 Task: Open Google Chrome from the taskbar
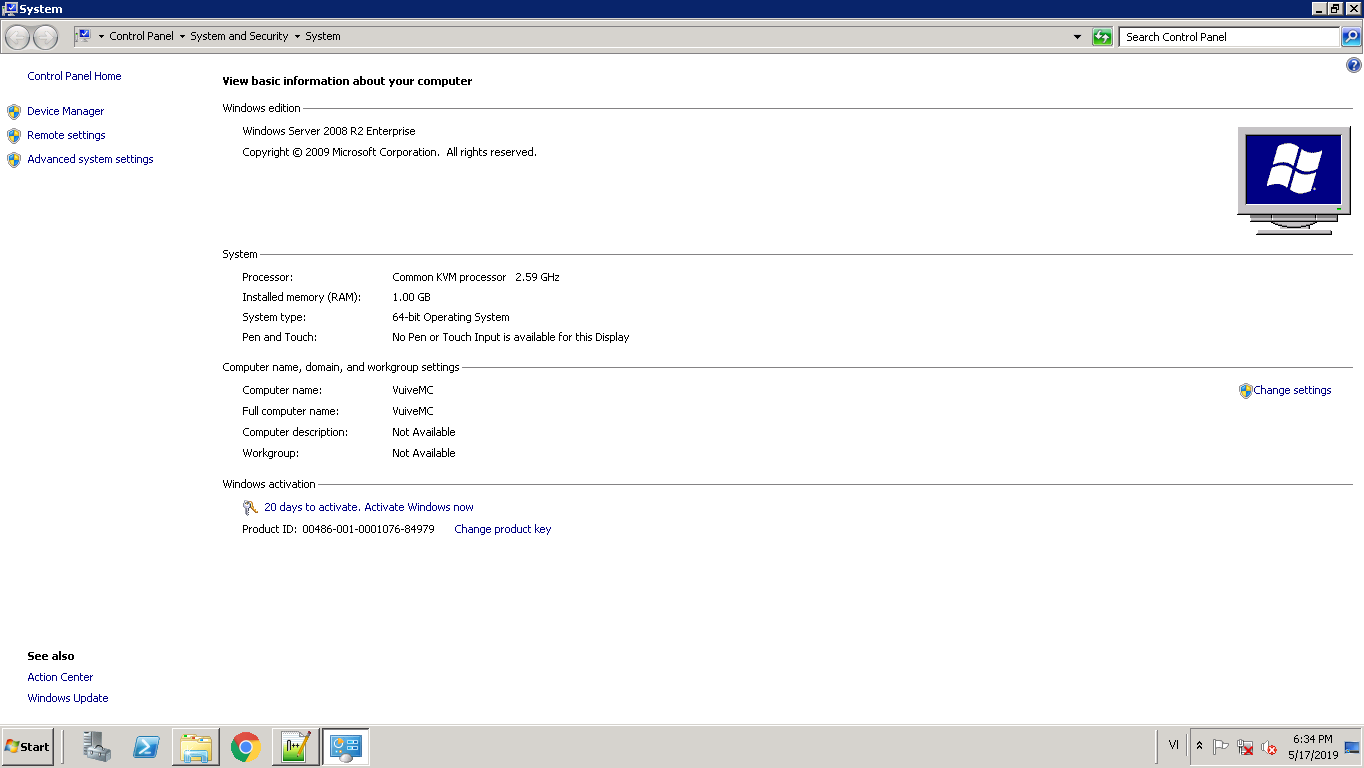[x=246, y=747]
